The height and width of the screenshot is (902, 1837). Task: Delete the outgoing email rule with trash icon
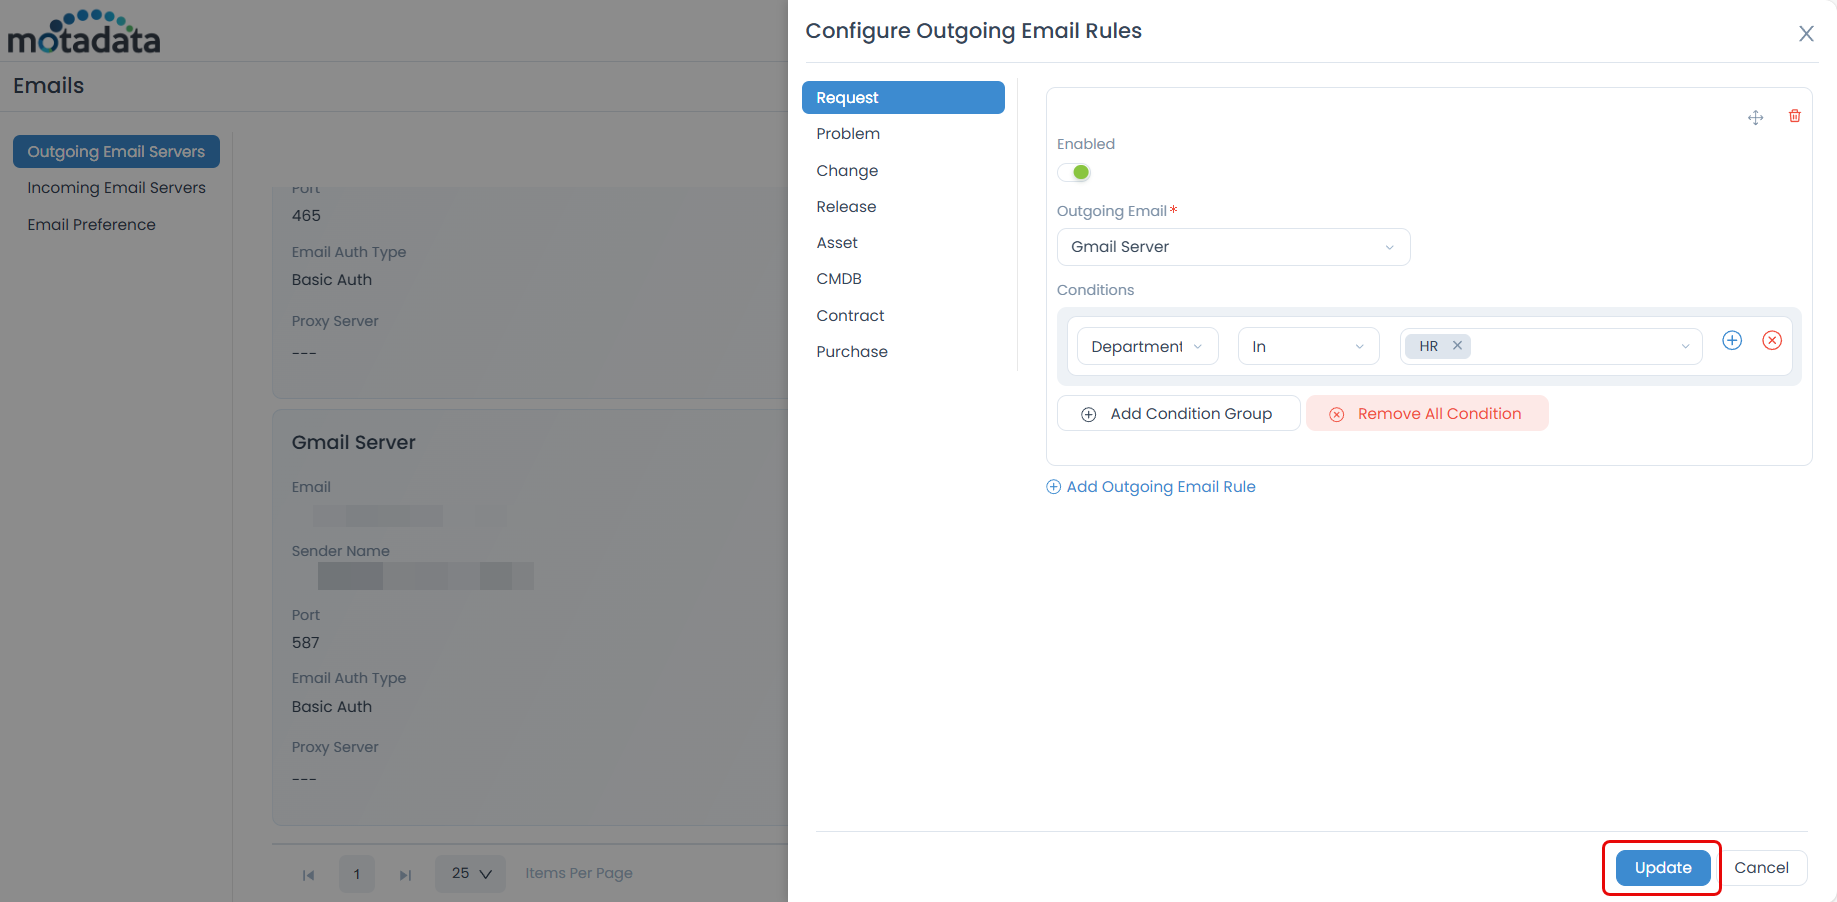[1795, 116]
